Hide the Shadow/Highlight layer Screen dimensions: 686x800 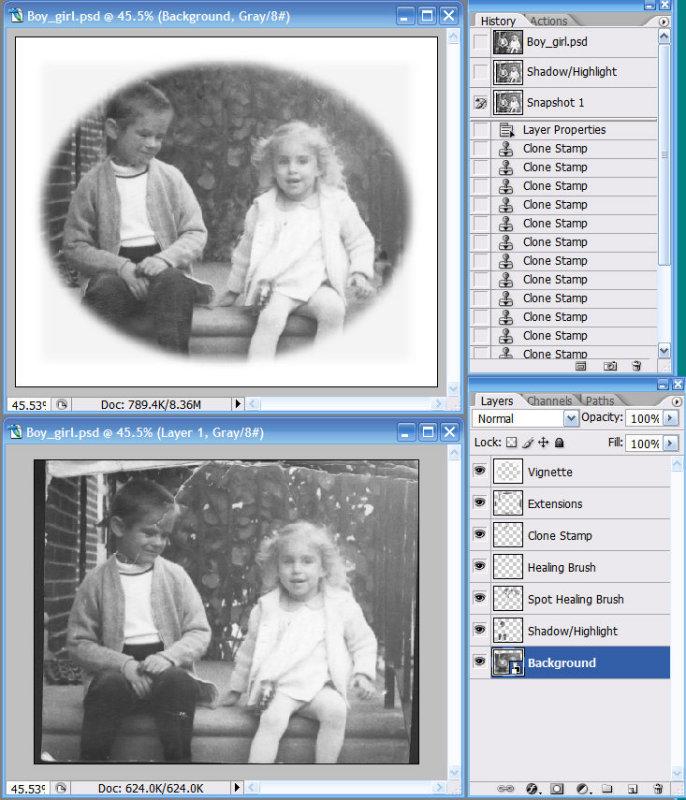tap(479, 630)
